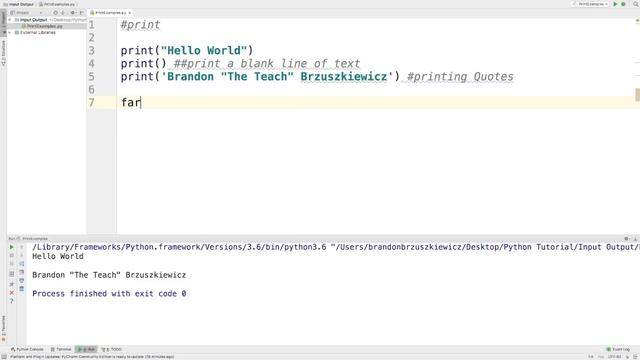Open the TODO tool window
640x360 pixels.
111,349
